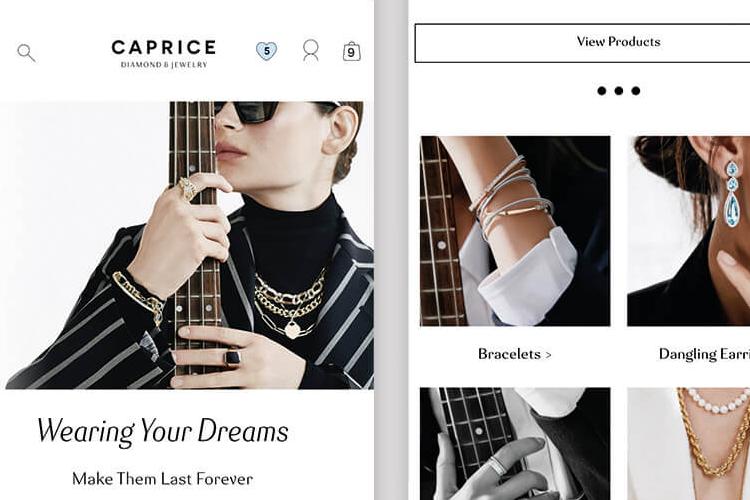Open shopping bag icon showing 9
The width and height of the screenshot is (750, 500).
pos(352,51)
